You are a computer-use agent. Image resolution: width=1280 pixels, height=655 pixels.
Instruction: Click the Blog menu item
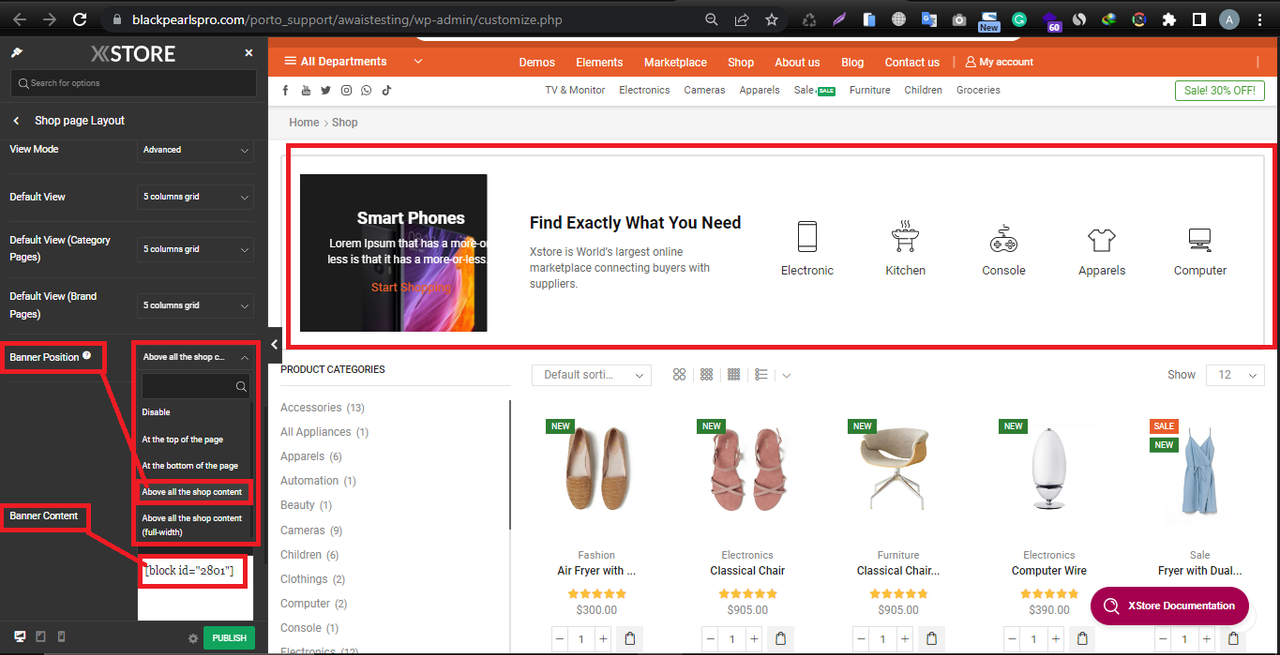coord(853,62)
